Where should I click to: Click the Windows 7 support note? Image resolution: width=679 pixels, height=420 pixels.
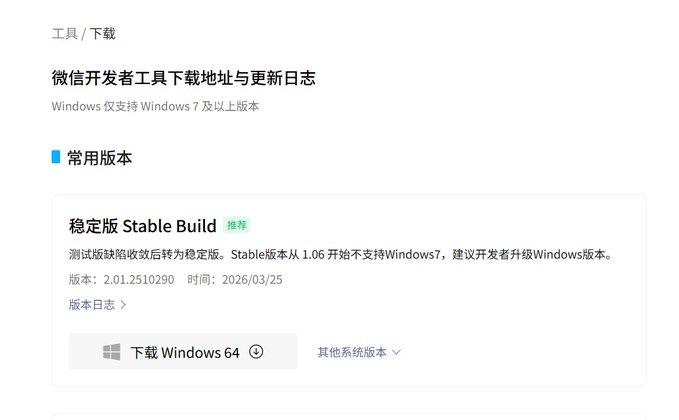(x=155, y=106)
